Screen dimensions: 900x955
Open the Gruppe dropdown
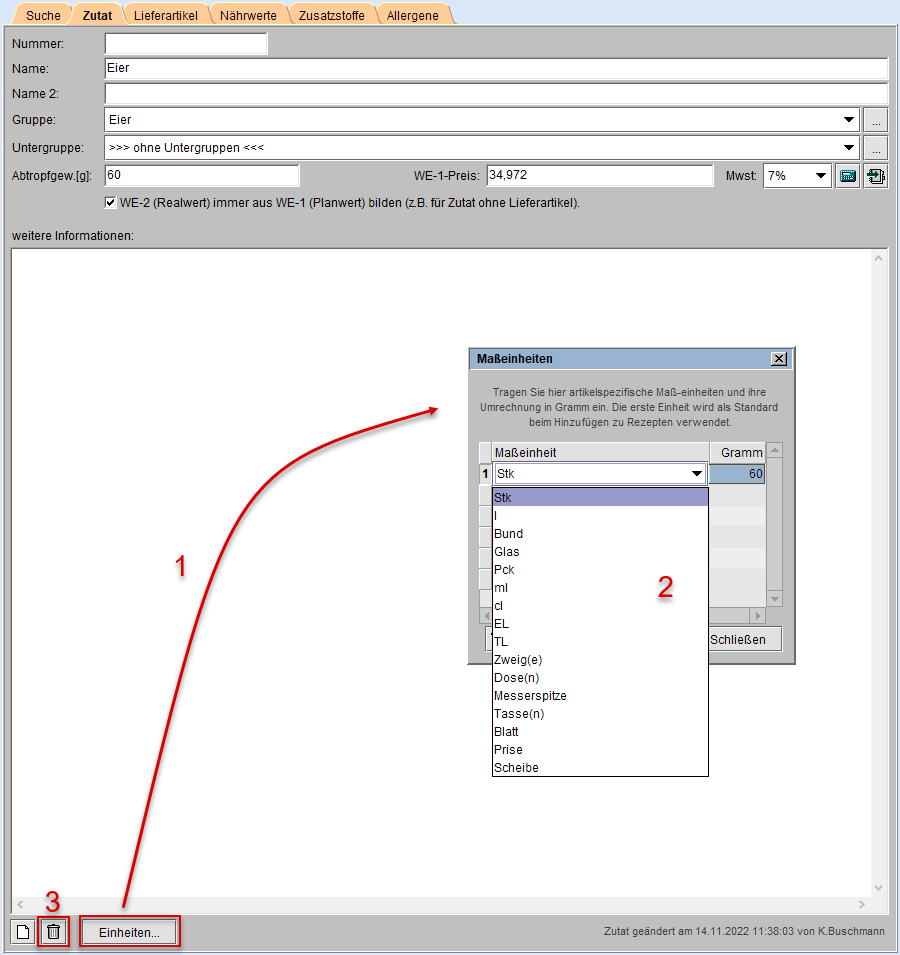coord(848,119)
